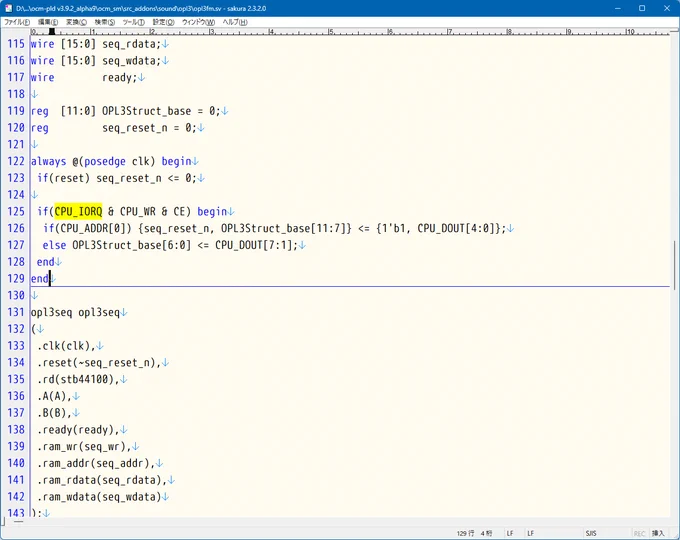The height and width of the screenshot is (540, 680).
Task: Minimize the sakura editor window
Action: pos(618,8)
